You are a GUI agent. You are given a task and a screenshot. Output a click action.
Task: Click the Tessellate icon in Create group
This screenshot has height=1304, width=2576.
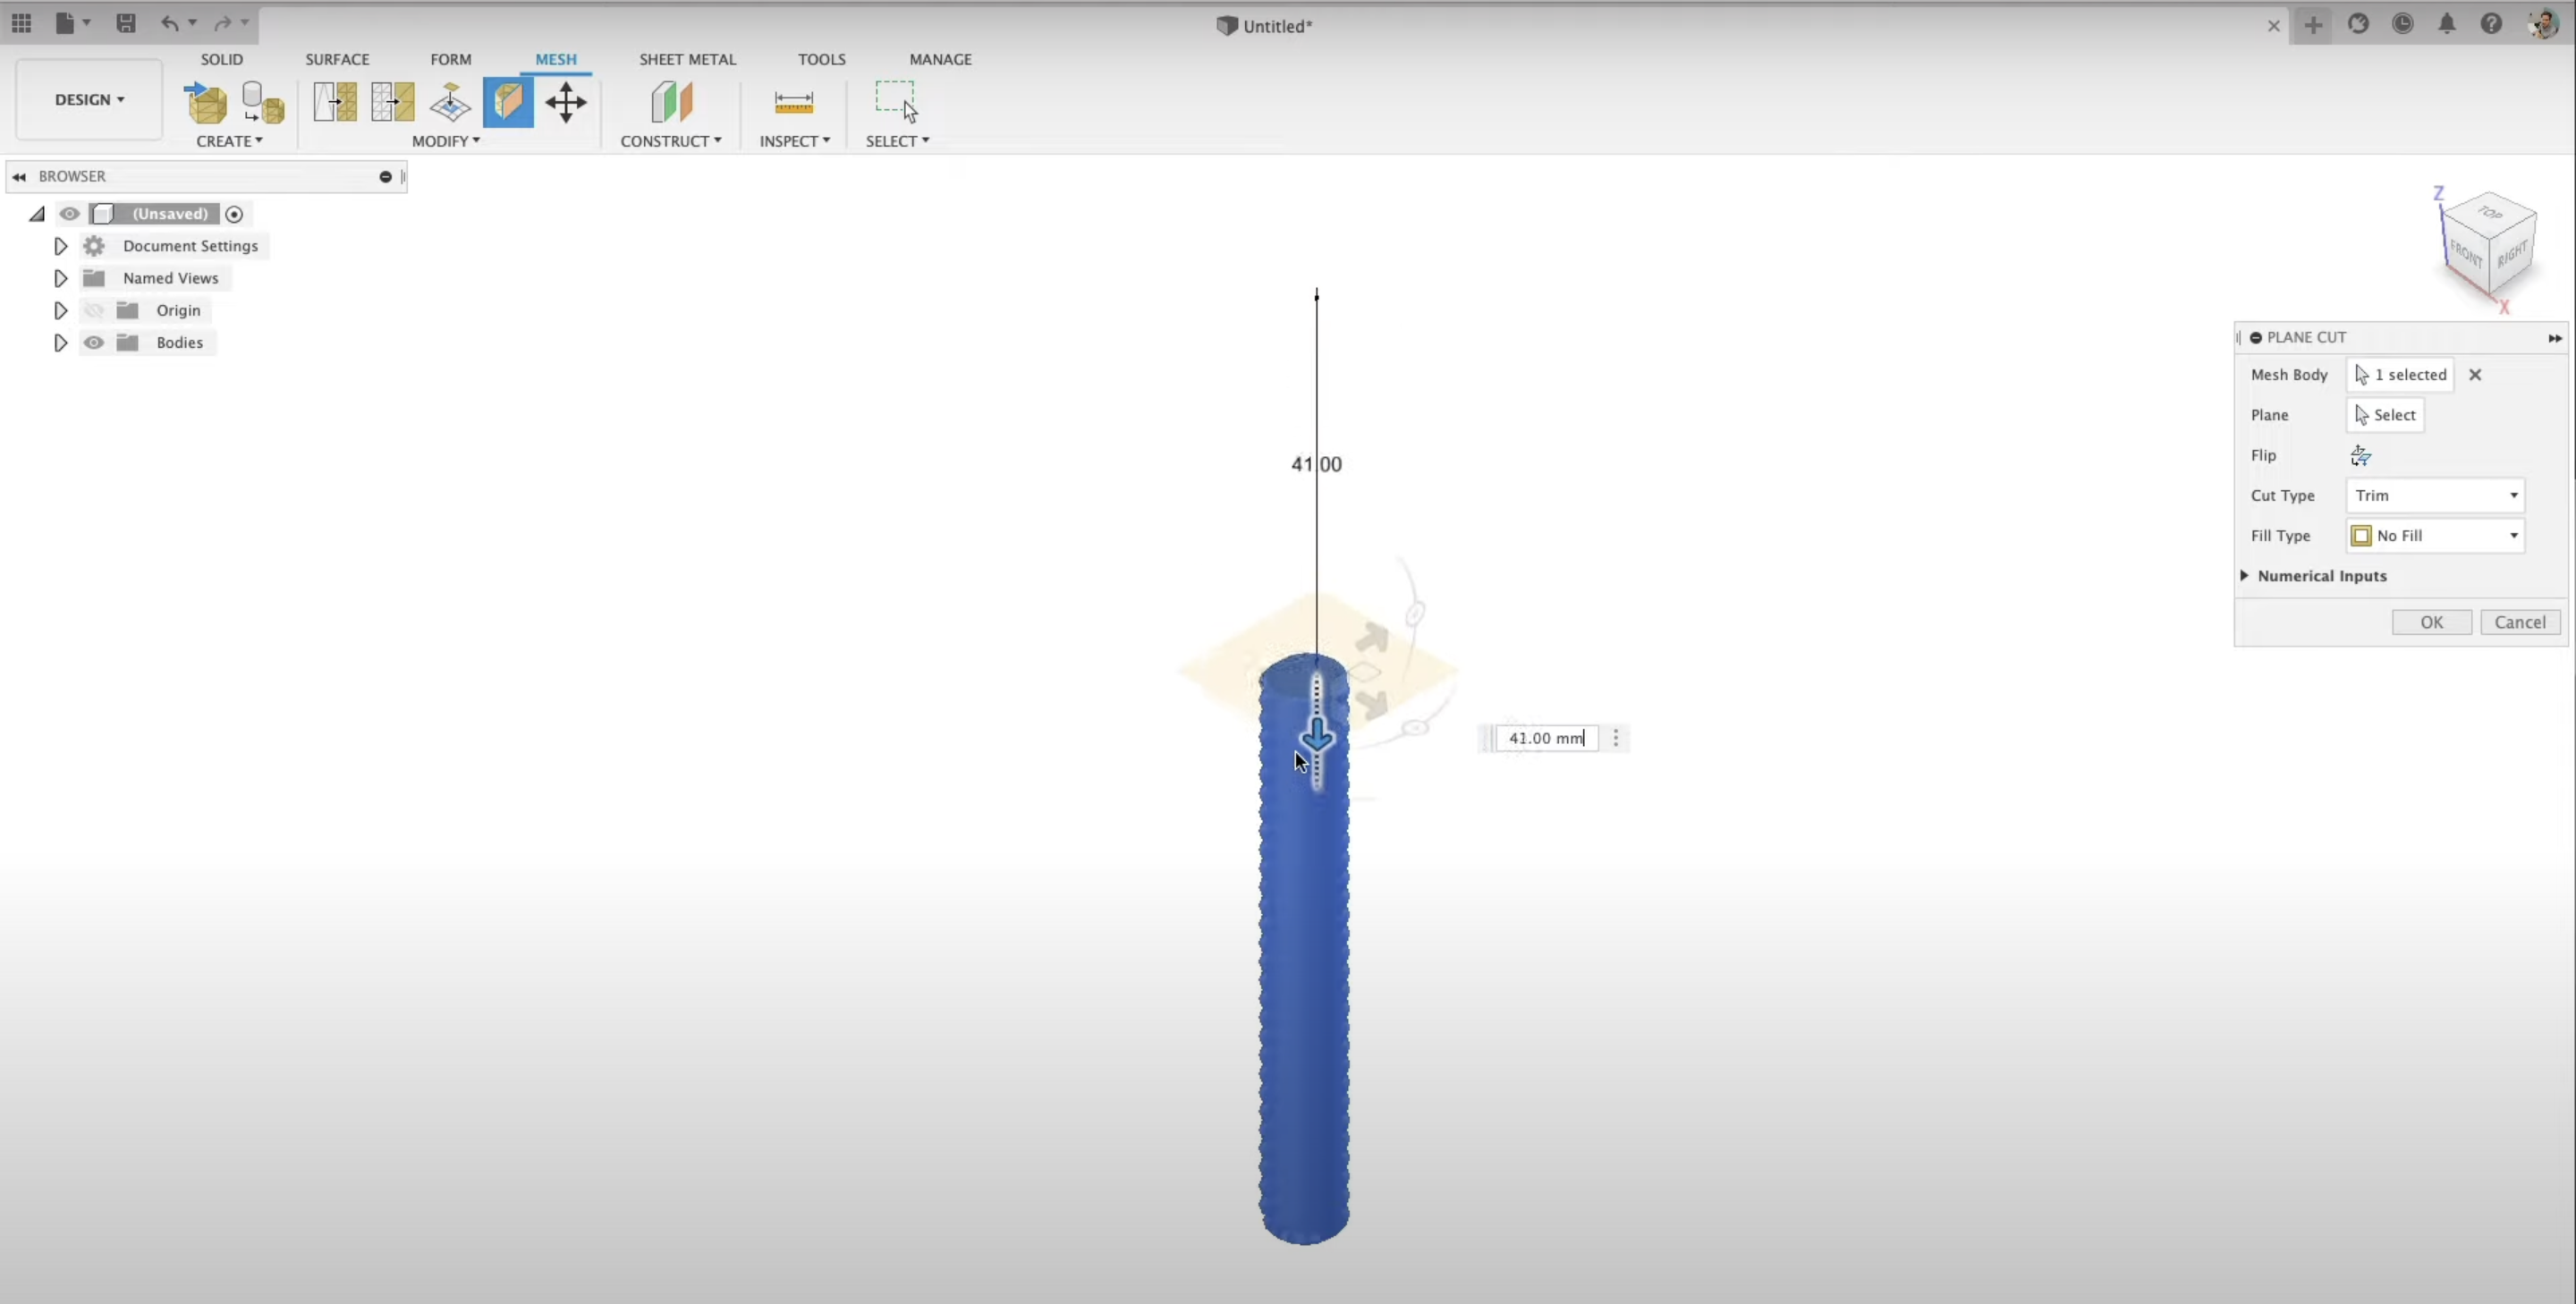(263, 103)
